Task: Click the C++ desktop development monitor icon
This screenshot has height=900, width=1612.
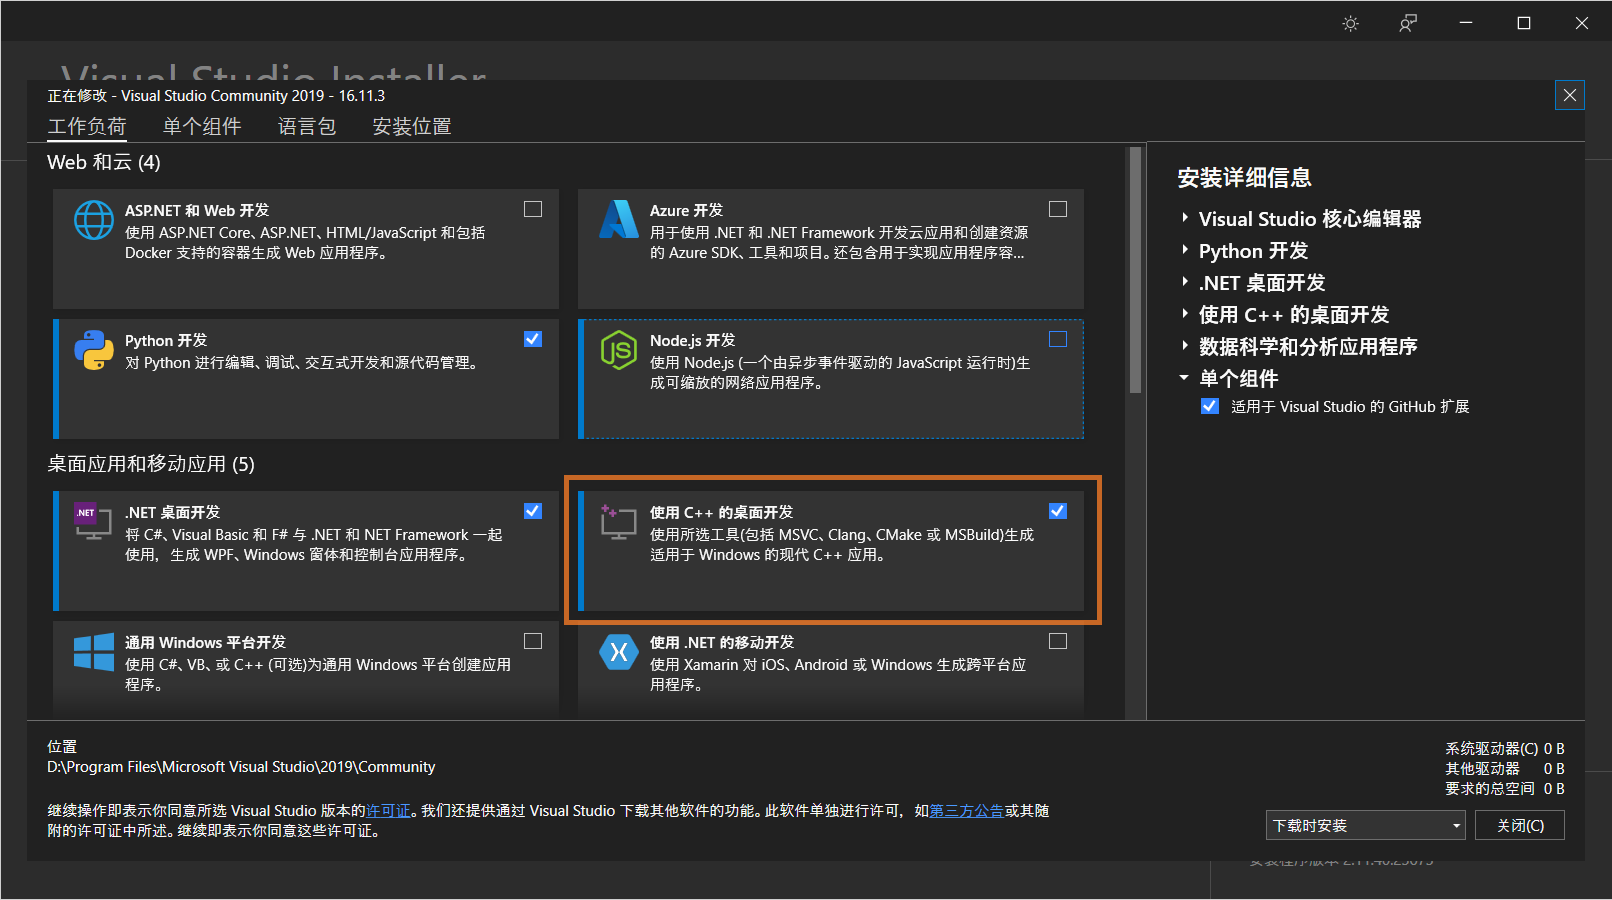Action: tap(618, 521)
